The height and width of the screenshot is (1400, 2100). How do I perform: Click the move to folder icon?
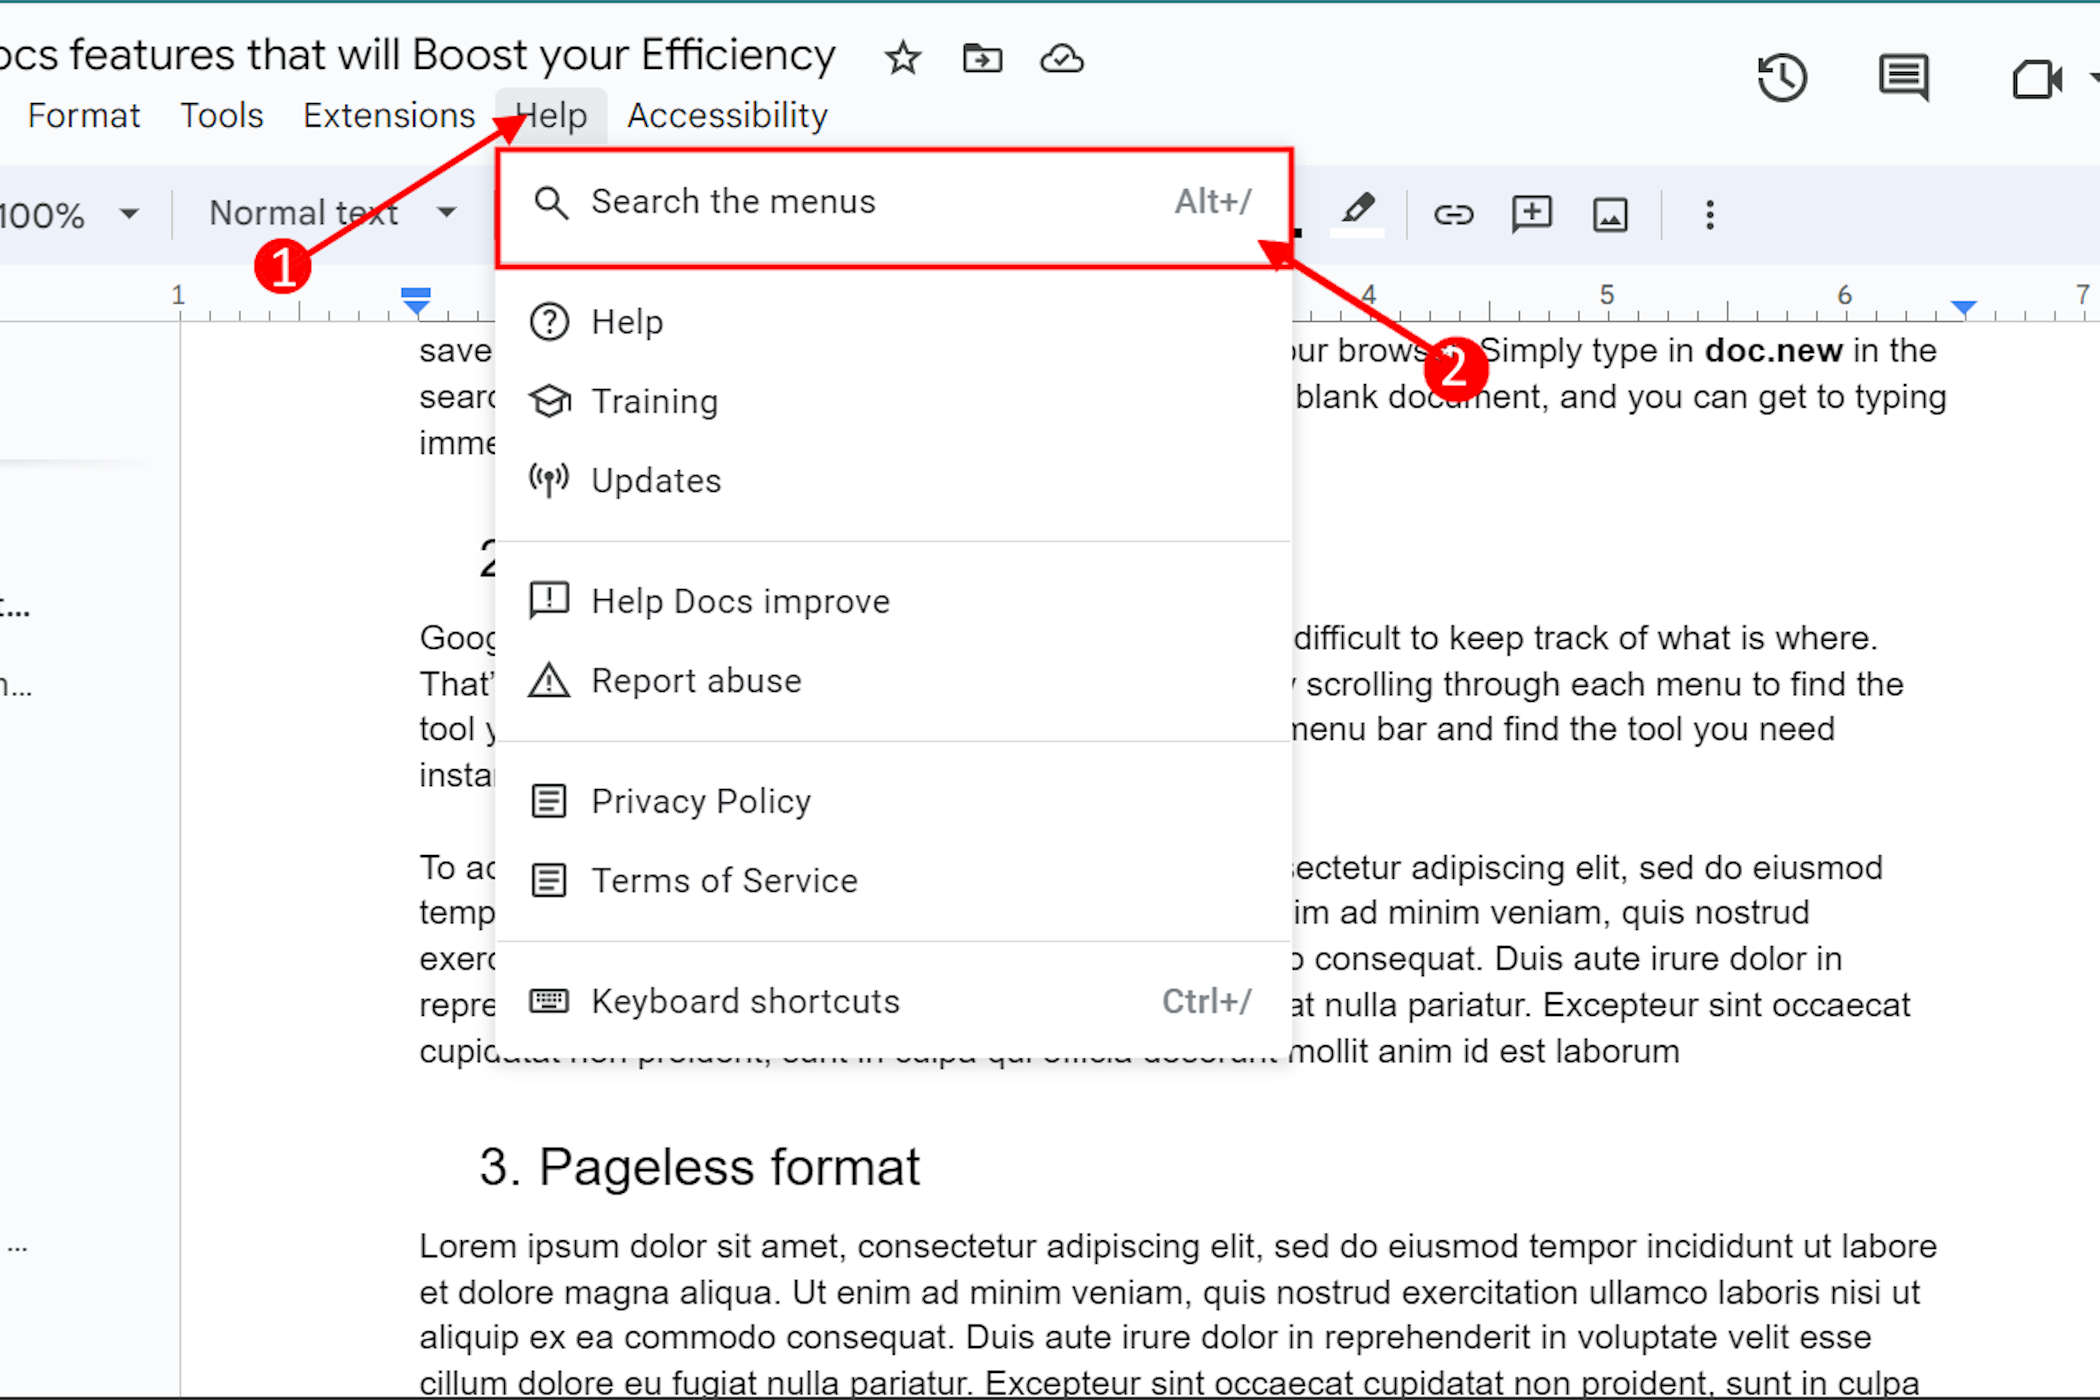[982, 58]
